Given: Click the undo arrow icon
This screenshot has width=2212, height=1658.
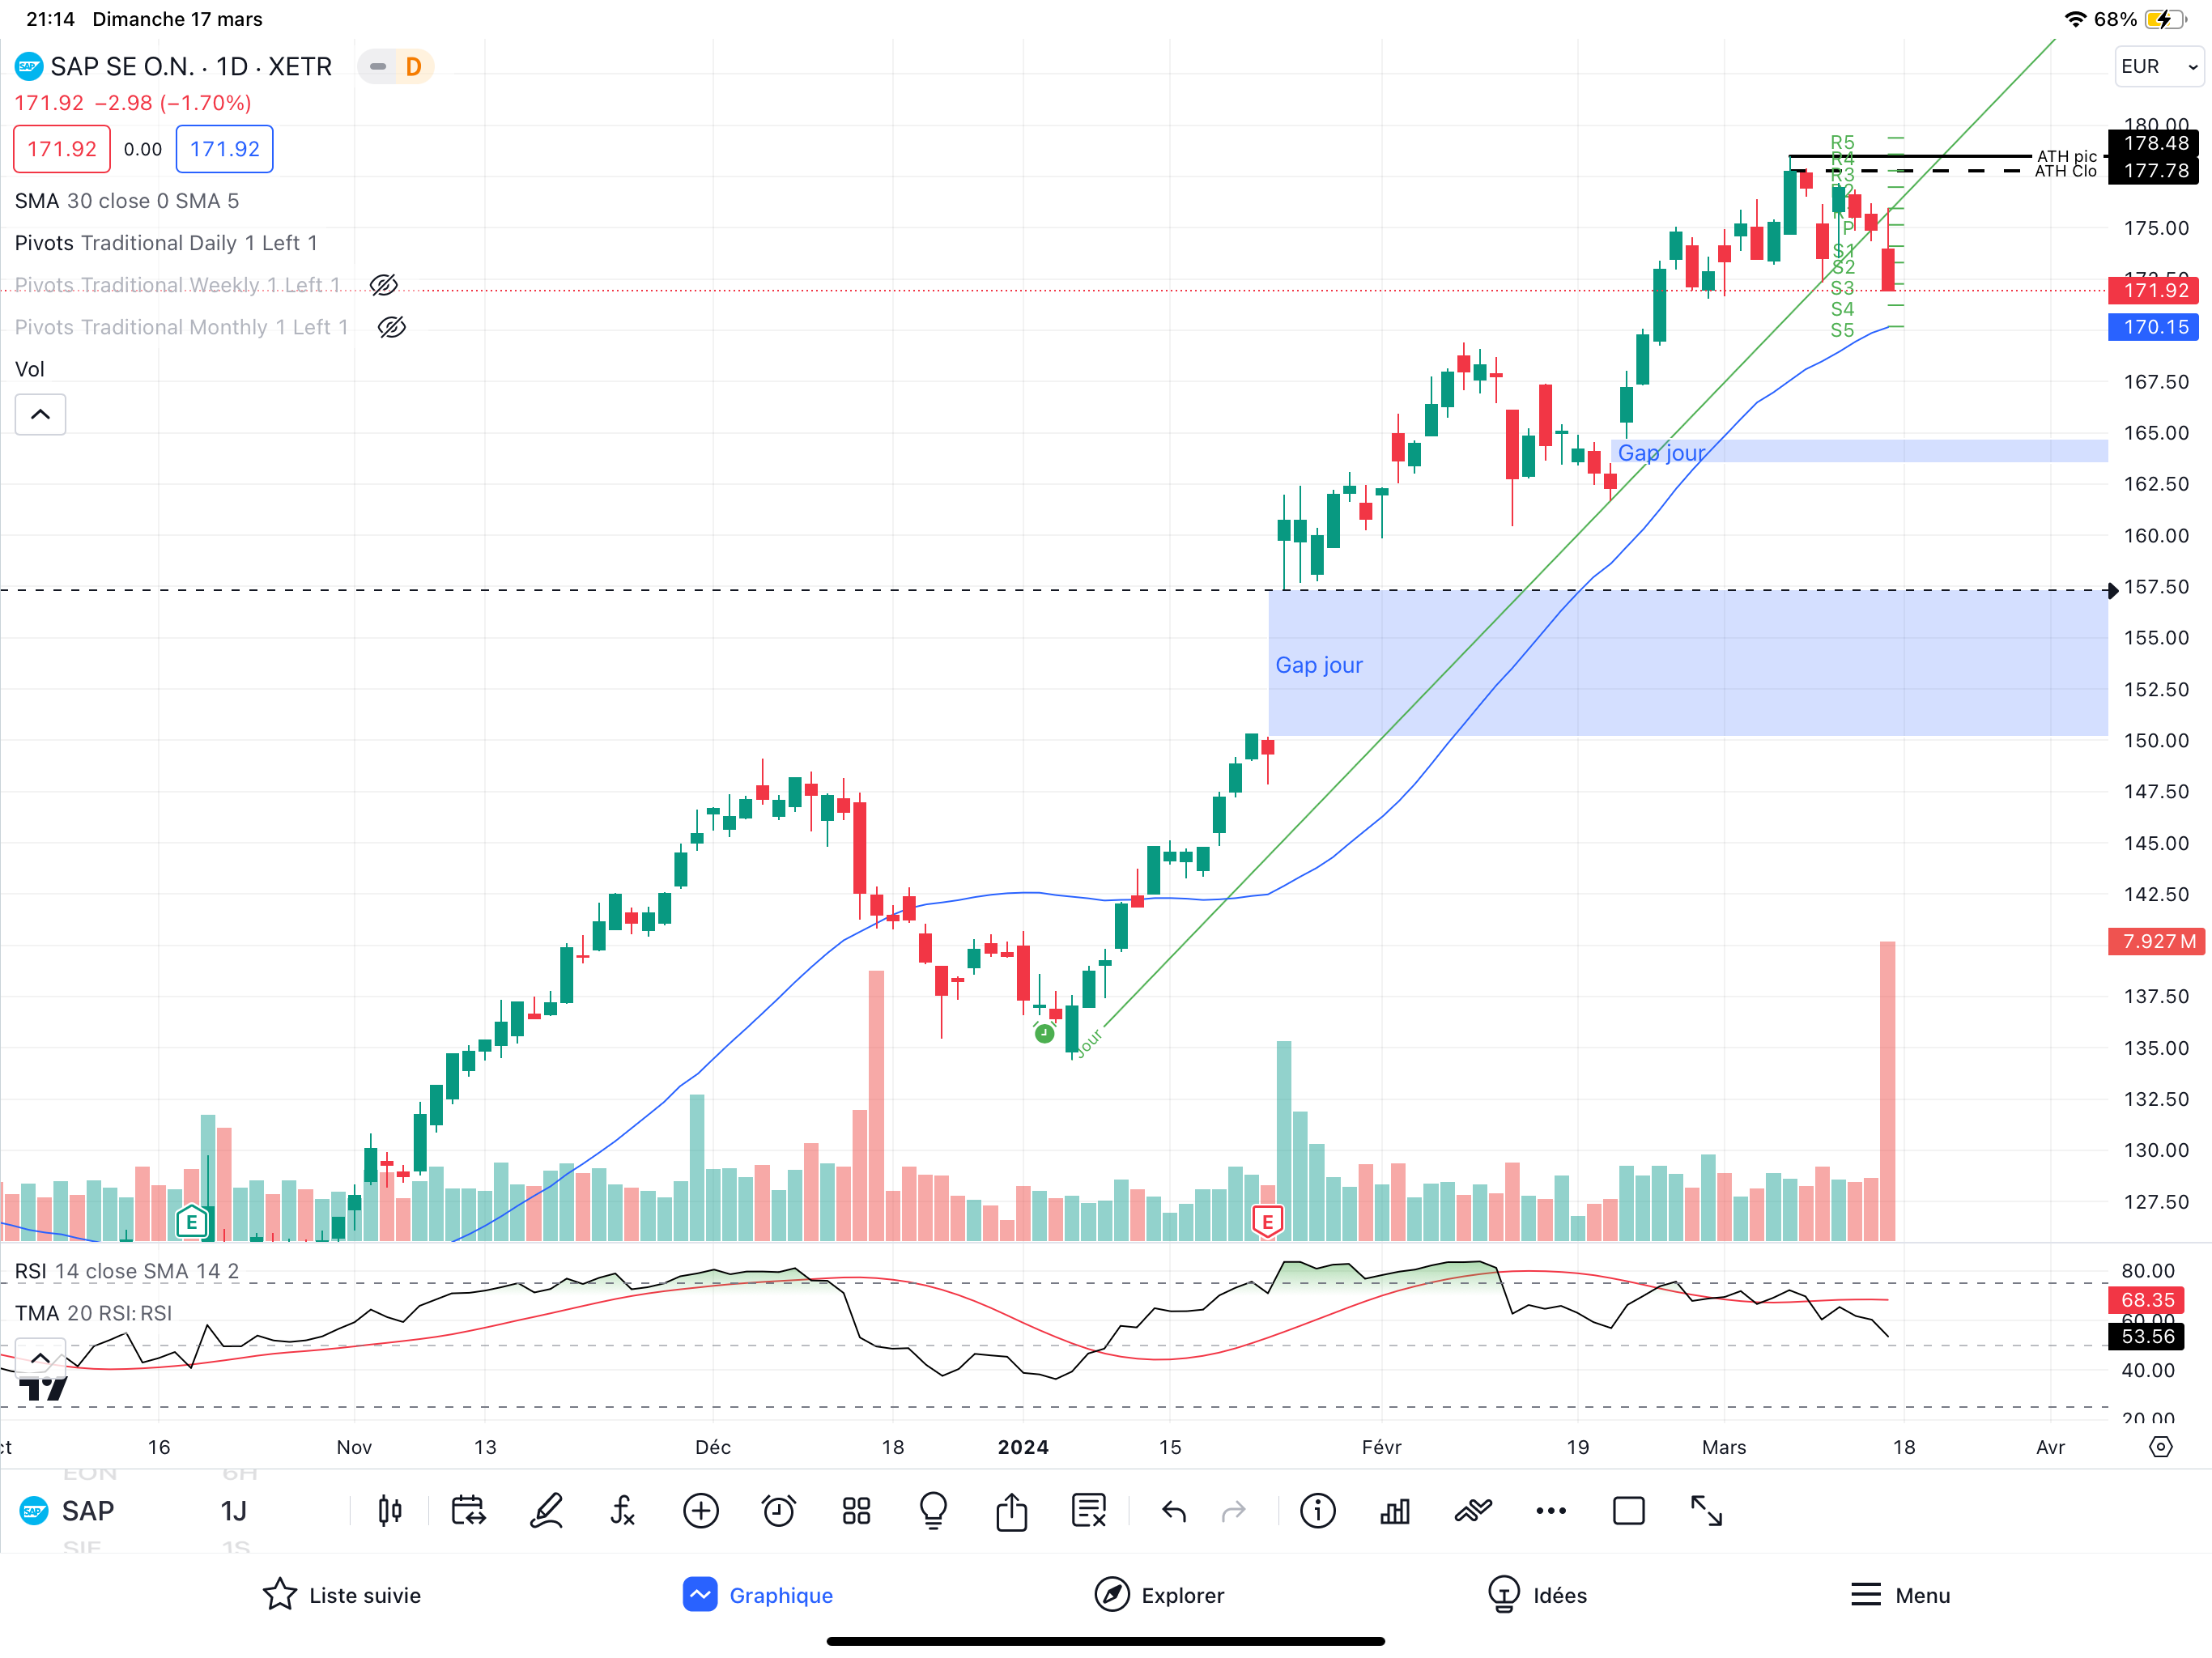Looking at the screenshot, I should point(1174,1511).
